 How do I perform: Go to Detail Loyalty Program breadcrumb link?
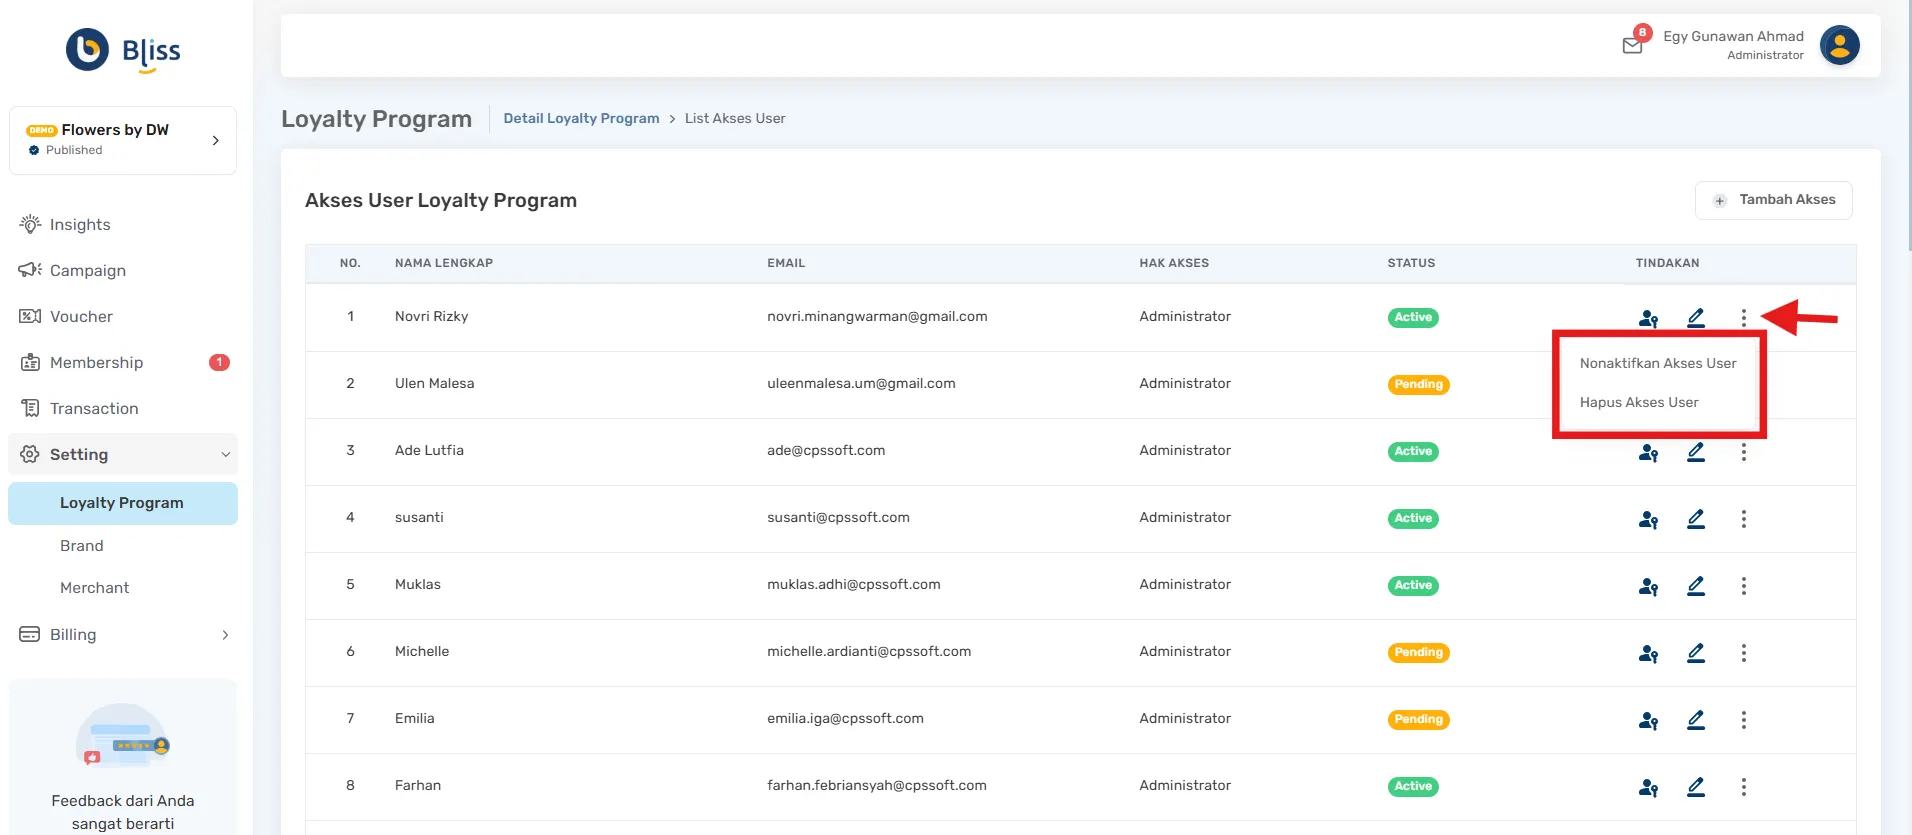pyautogui.click(x=581, y=118)
